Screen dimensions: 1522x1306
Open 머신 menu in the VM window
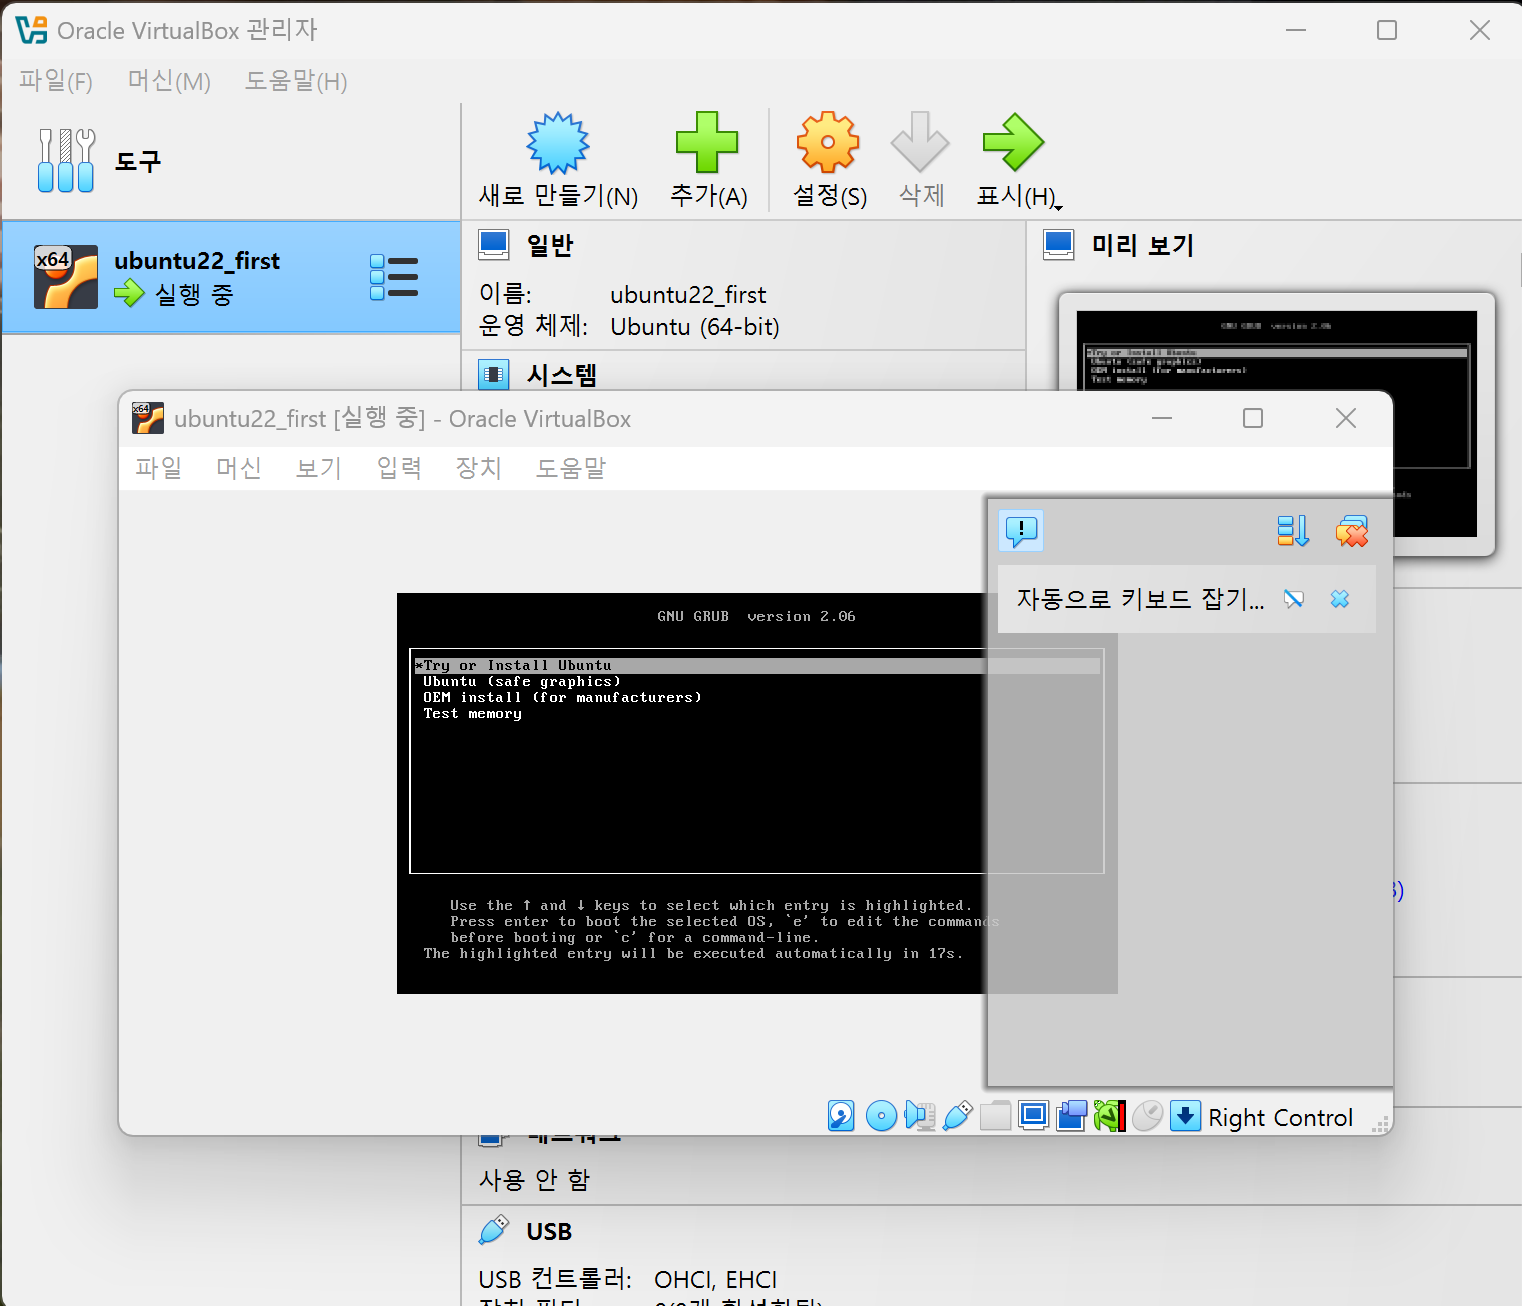tap(239, 468)
